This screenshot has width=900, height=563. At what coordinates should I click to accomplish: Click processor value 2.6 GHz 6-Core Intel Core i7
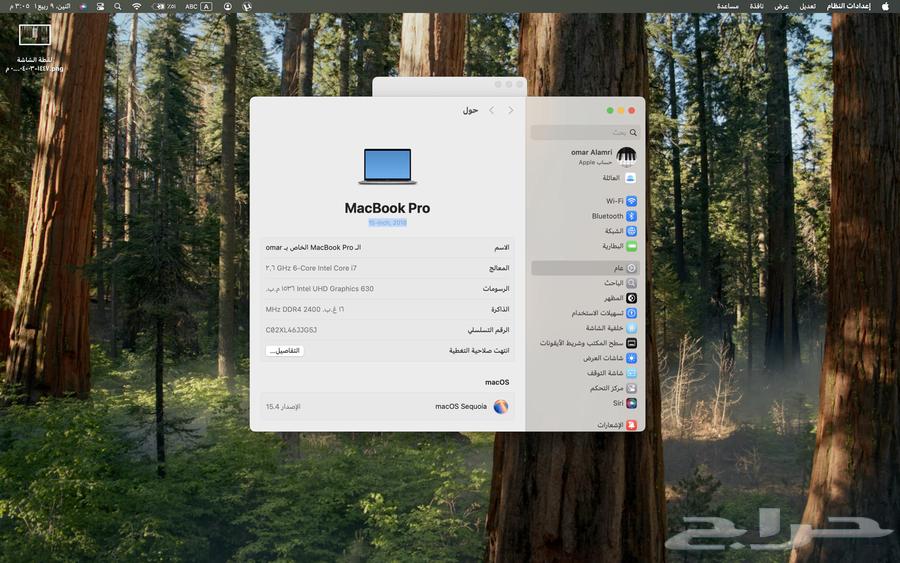tap(311, 268)
